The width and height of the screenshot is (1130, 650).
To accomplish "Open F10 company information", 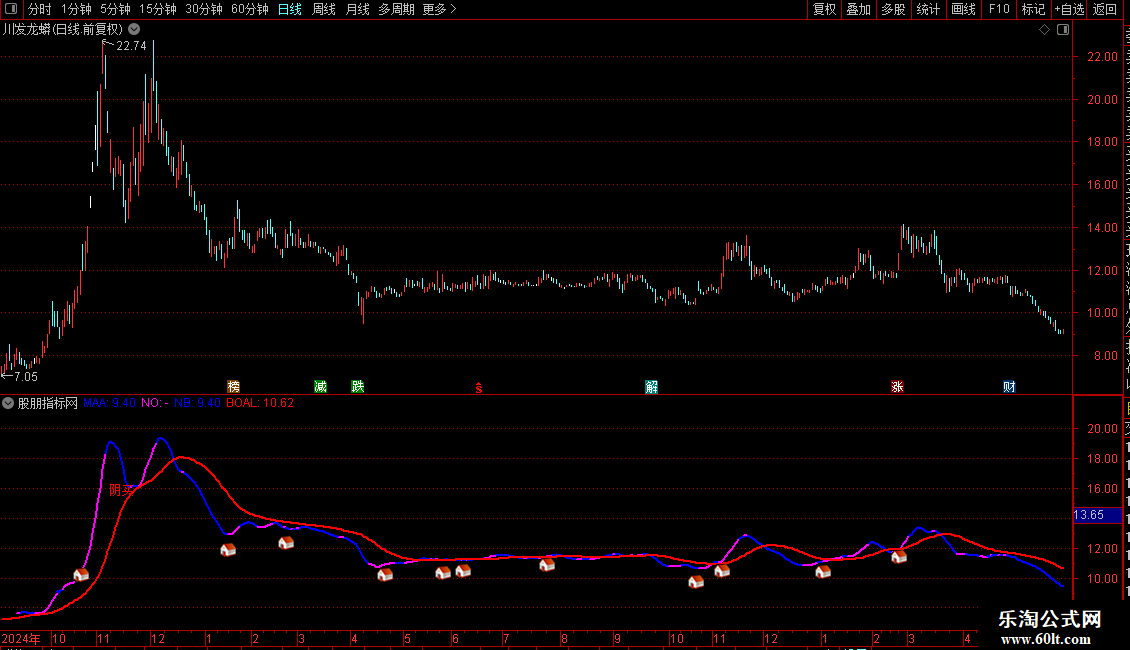I will (x=999, y=9).
